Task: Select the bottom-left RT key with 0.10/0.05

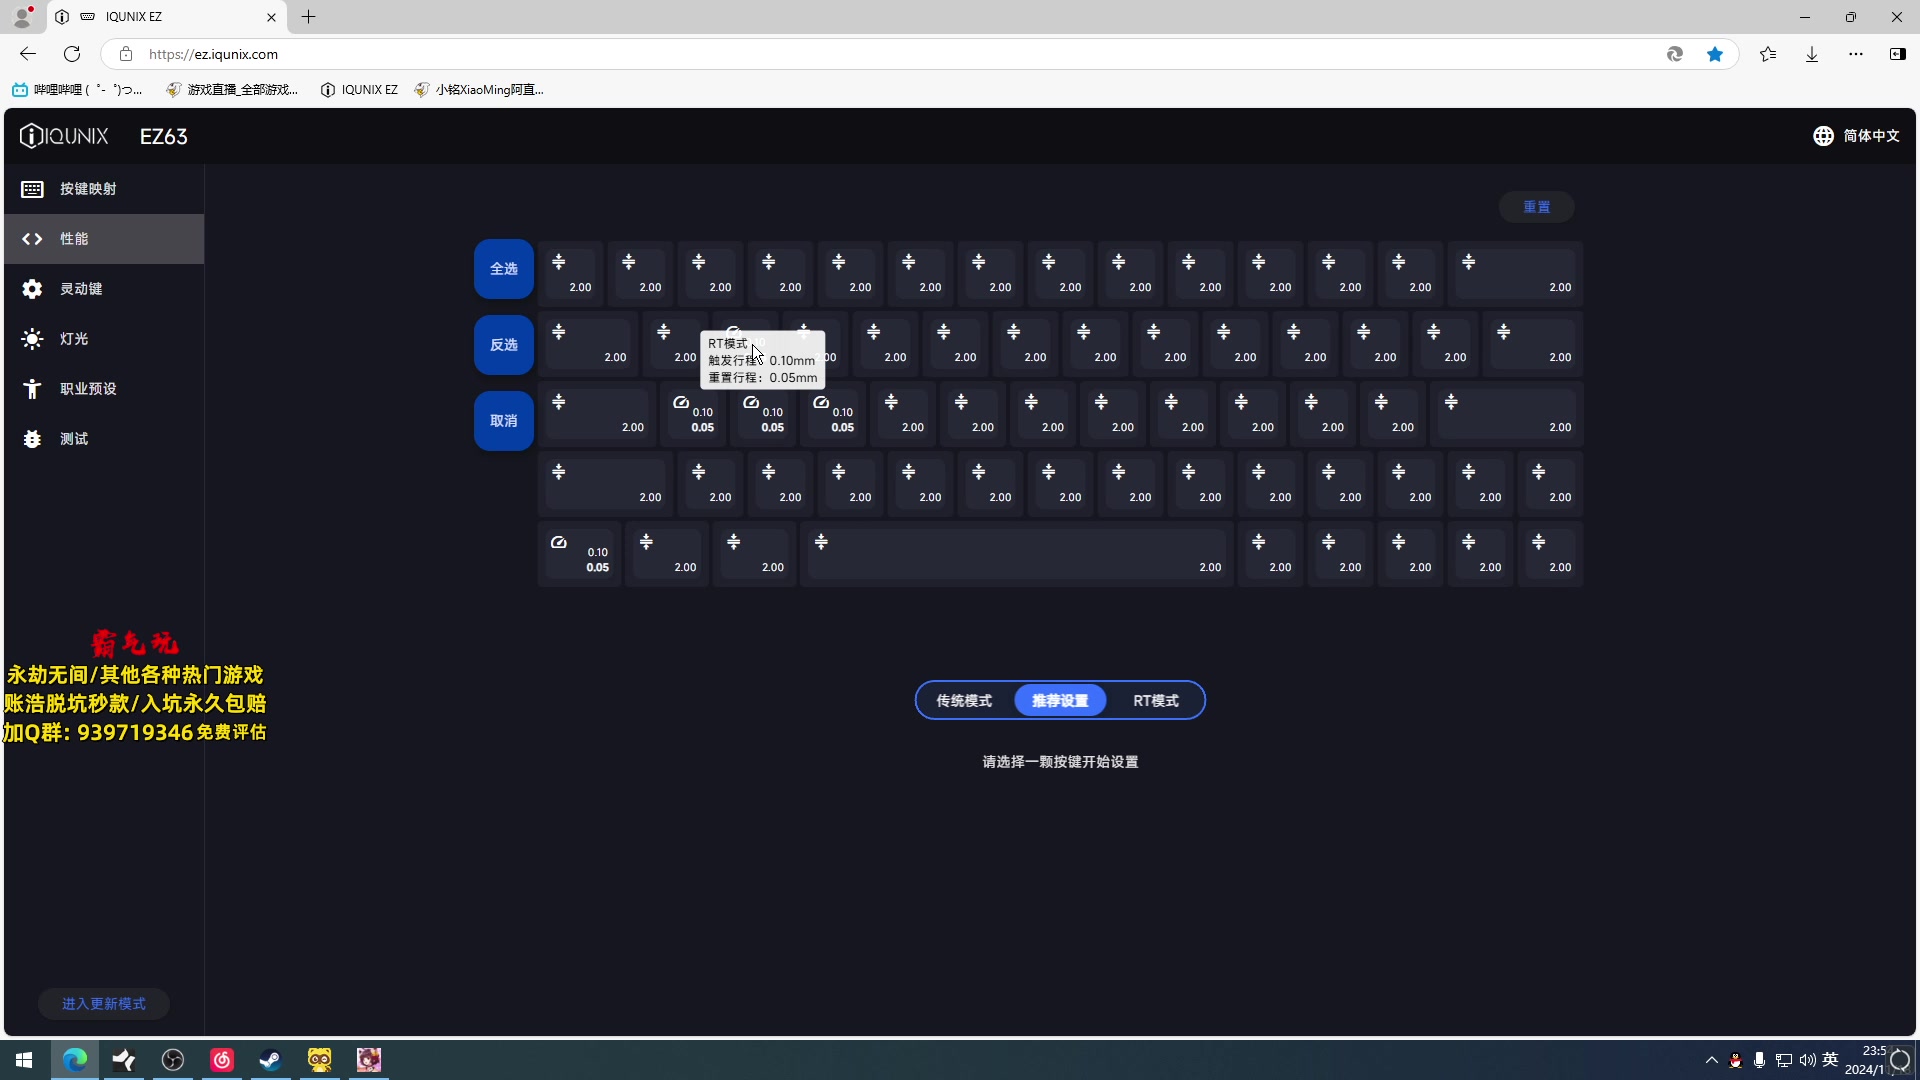Action: (580, 554)
